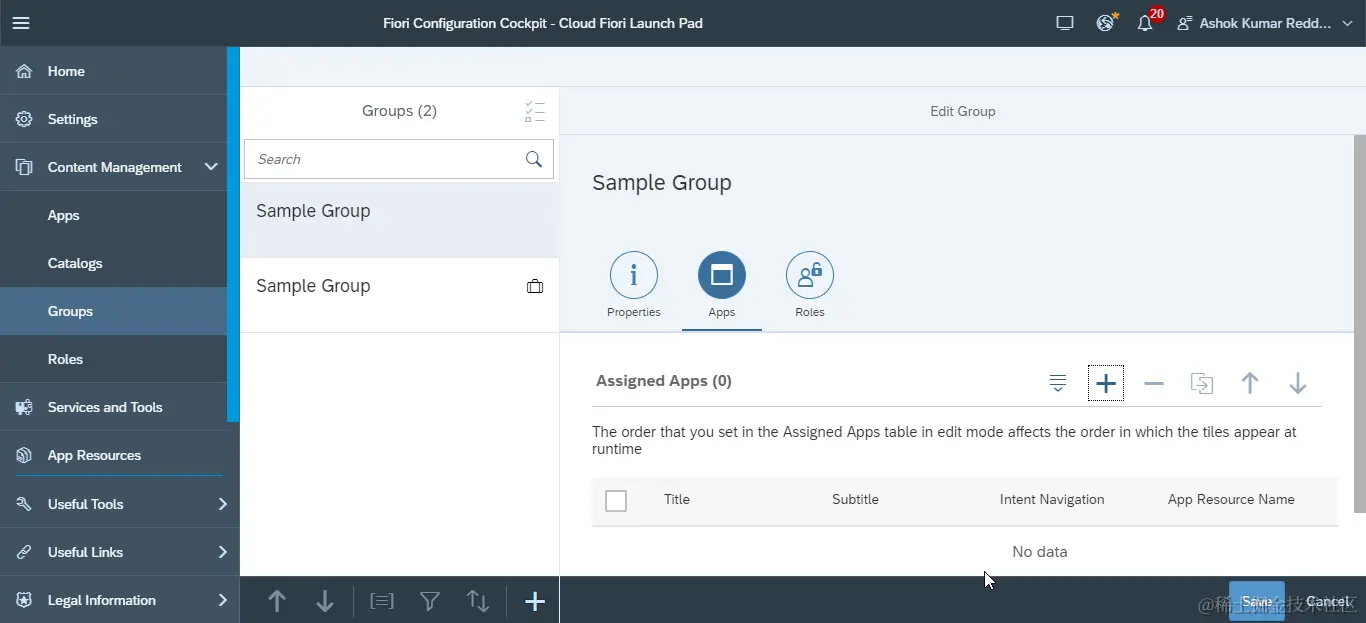
Task: Move assigned app up with arrow icon
Action: tap(1250, 383)
